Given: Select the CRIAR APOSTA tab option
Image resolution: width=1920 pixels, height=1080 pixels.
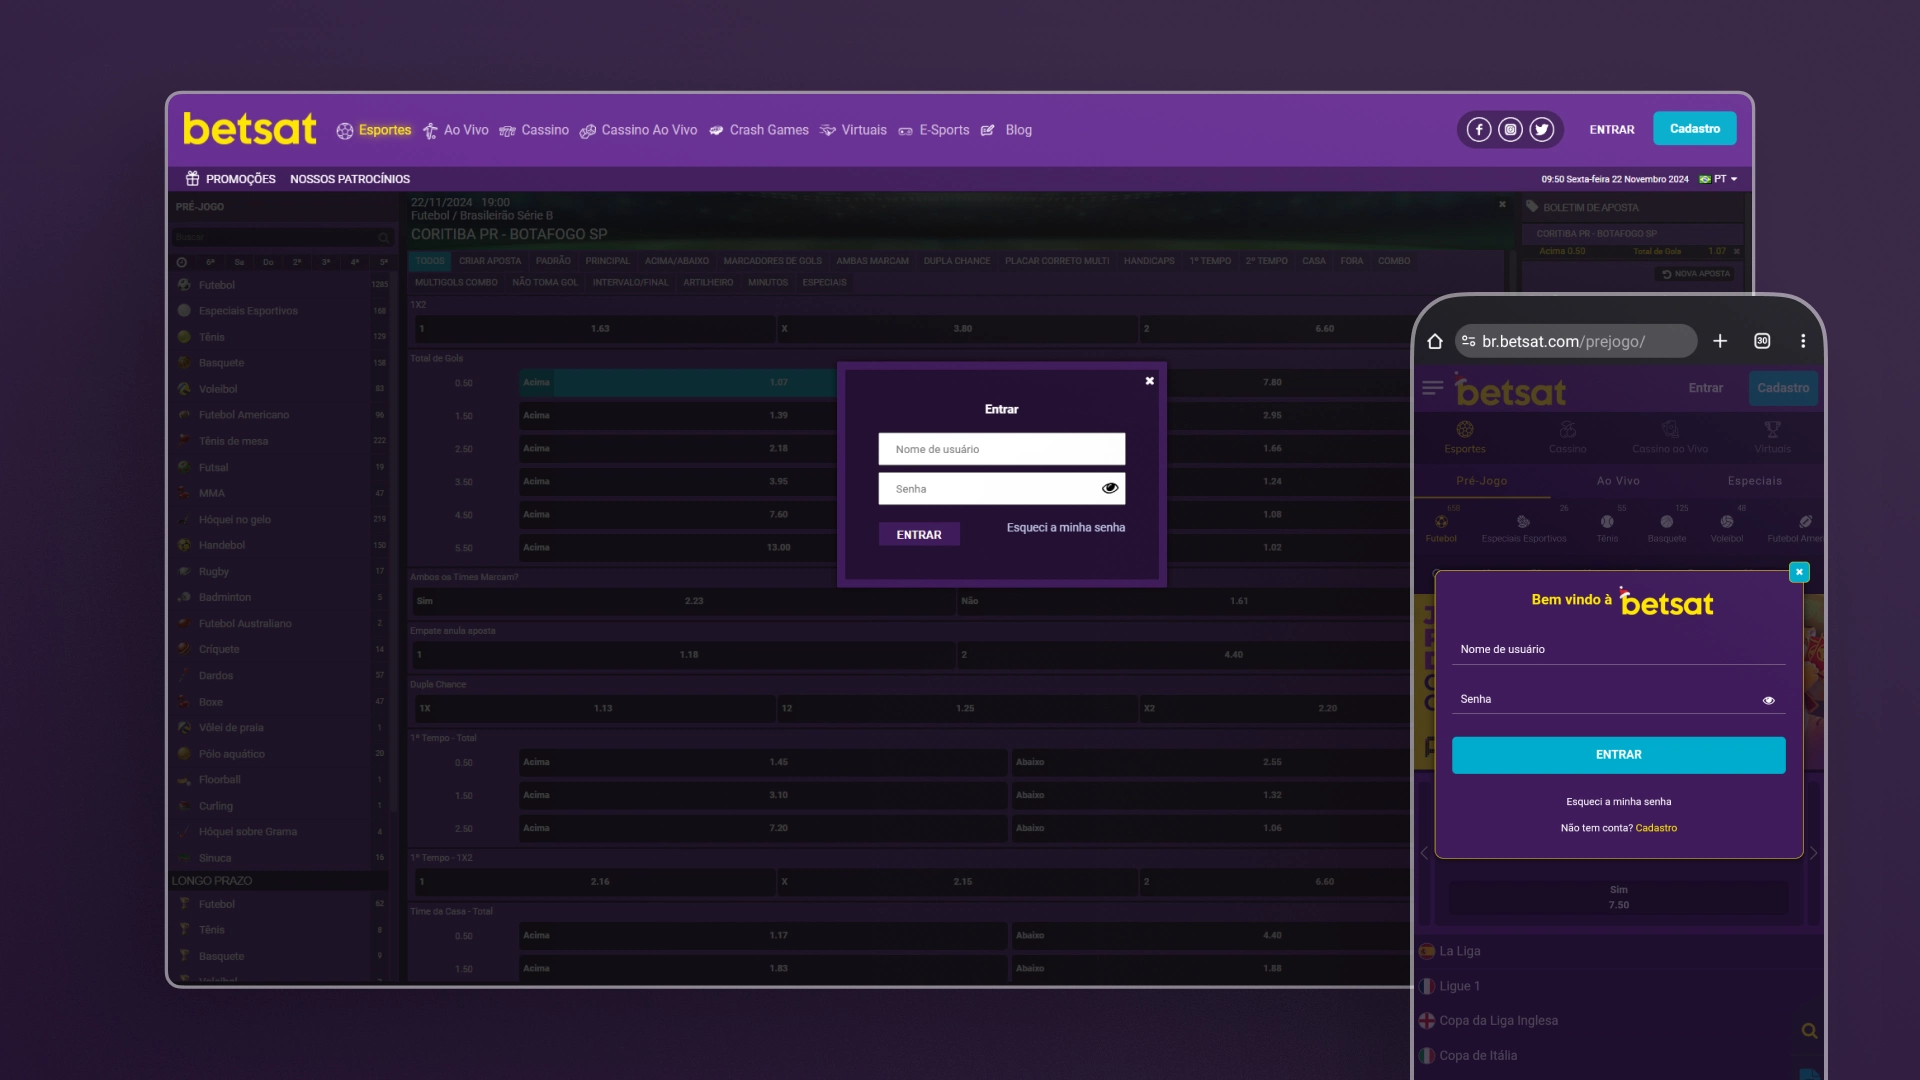Looking at the screenshot, I should [x=488, y=260].
